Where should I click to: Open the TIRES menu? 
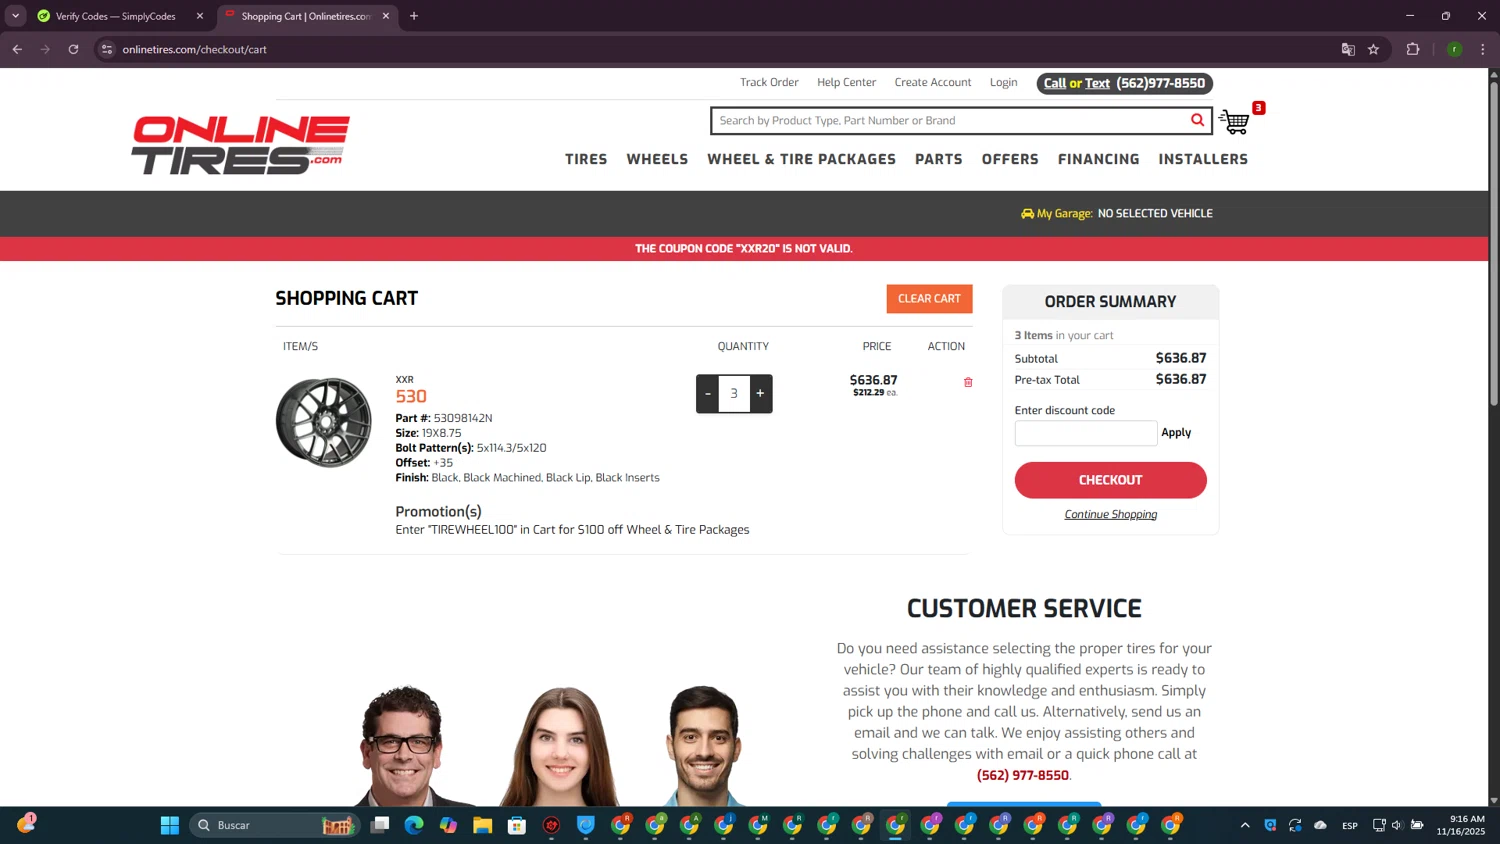tap(586, 159)
